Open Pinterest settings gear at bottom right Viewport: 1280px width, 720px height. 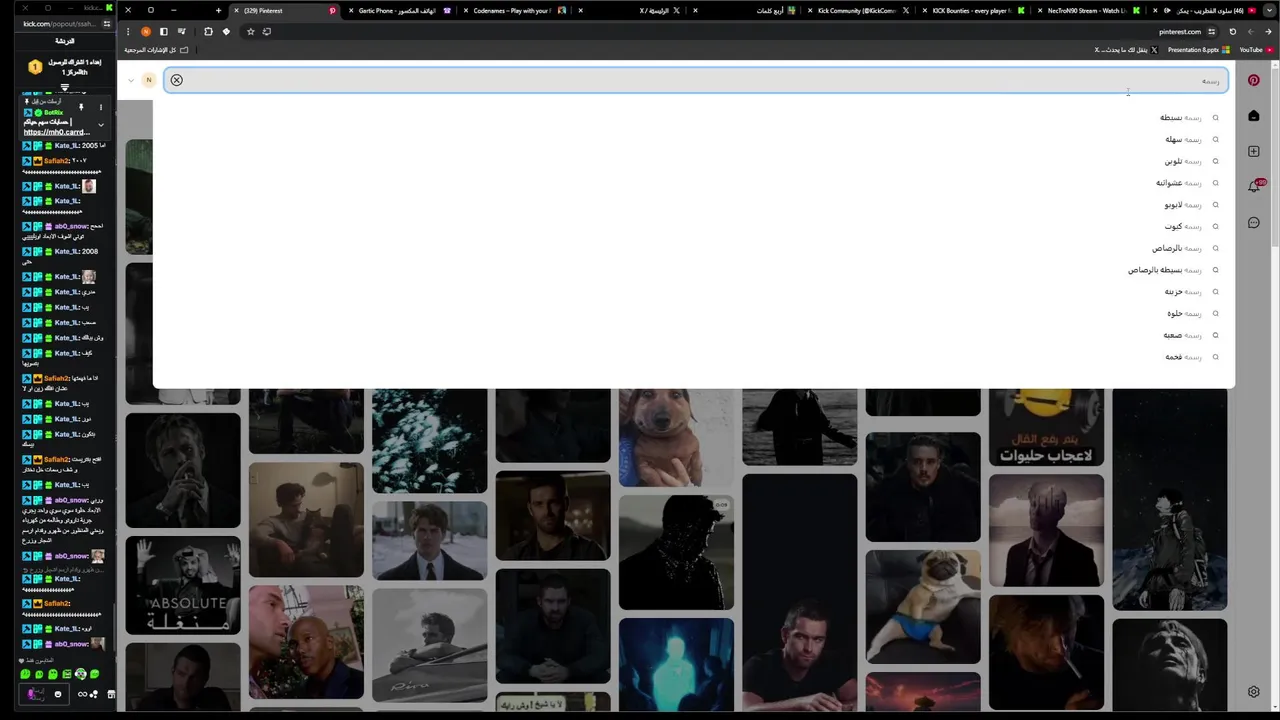click(1253, 691)
